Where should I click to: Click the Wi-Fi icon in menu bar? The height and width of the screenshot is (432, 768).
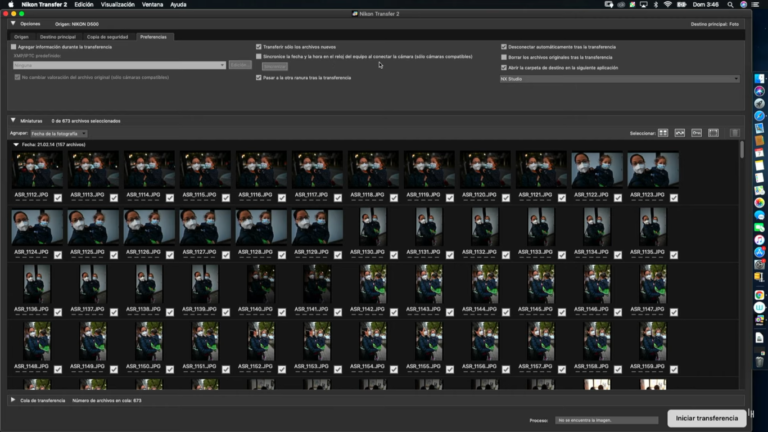668,4
